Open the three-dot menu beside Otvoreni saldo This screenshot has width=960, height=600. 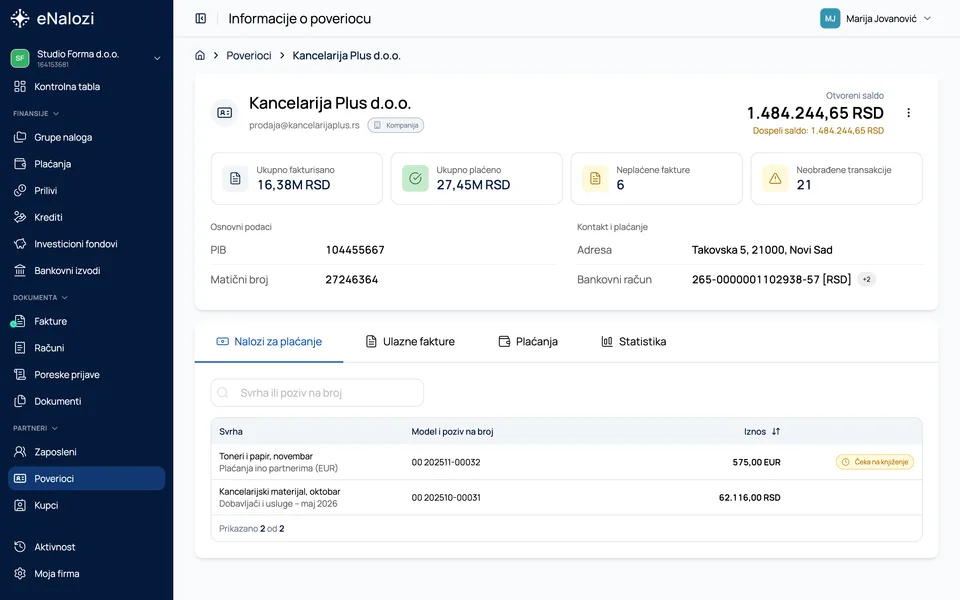[x=909, y=113]
